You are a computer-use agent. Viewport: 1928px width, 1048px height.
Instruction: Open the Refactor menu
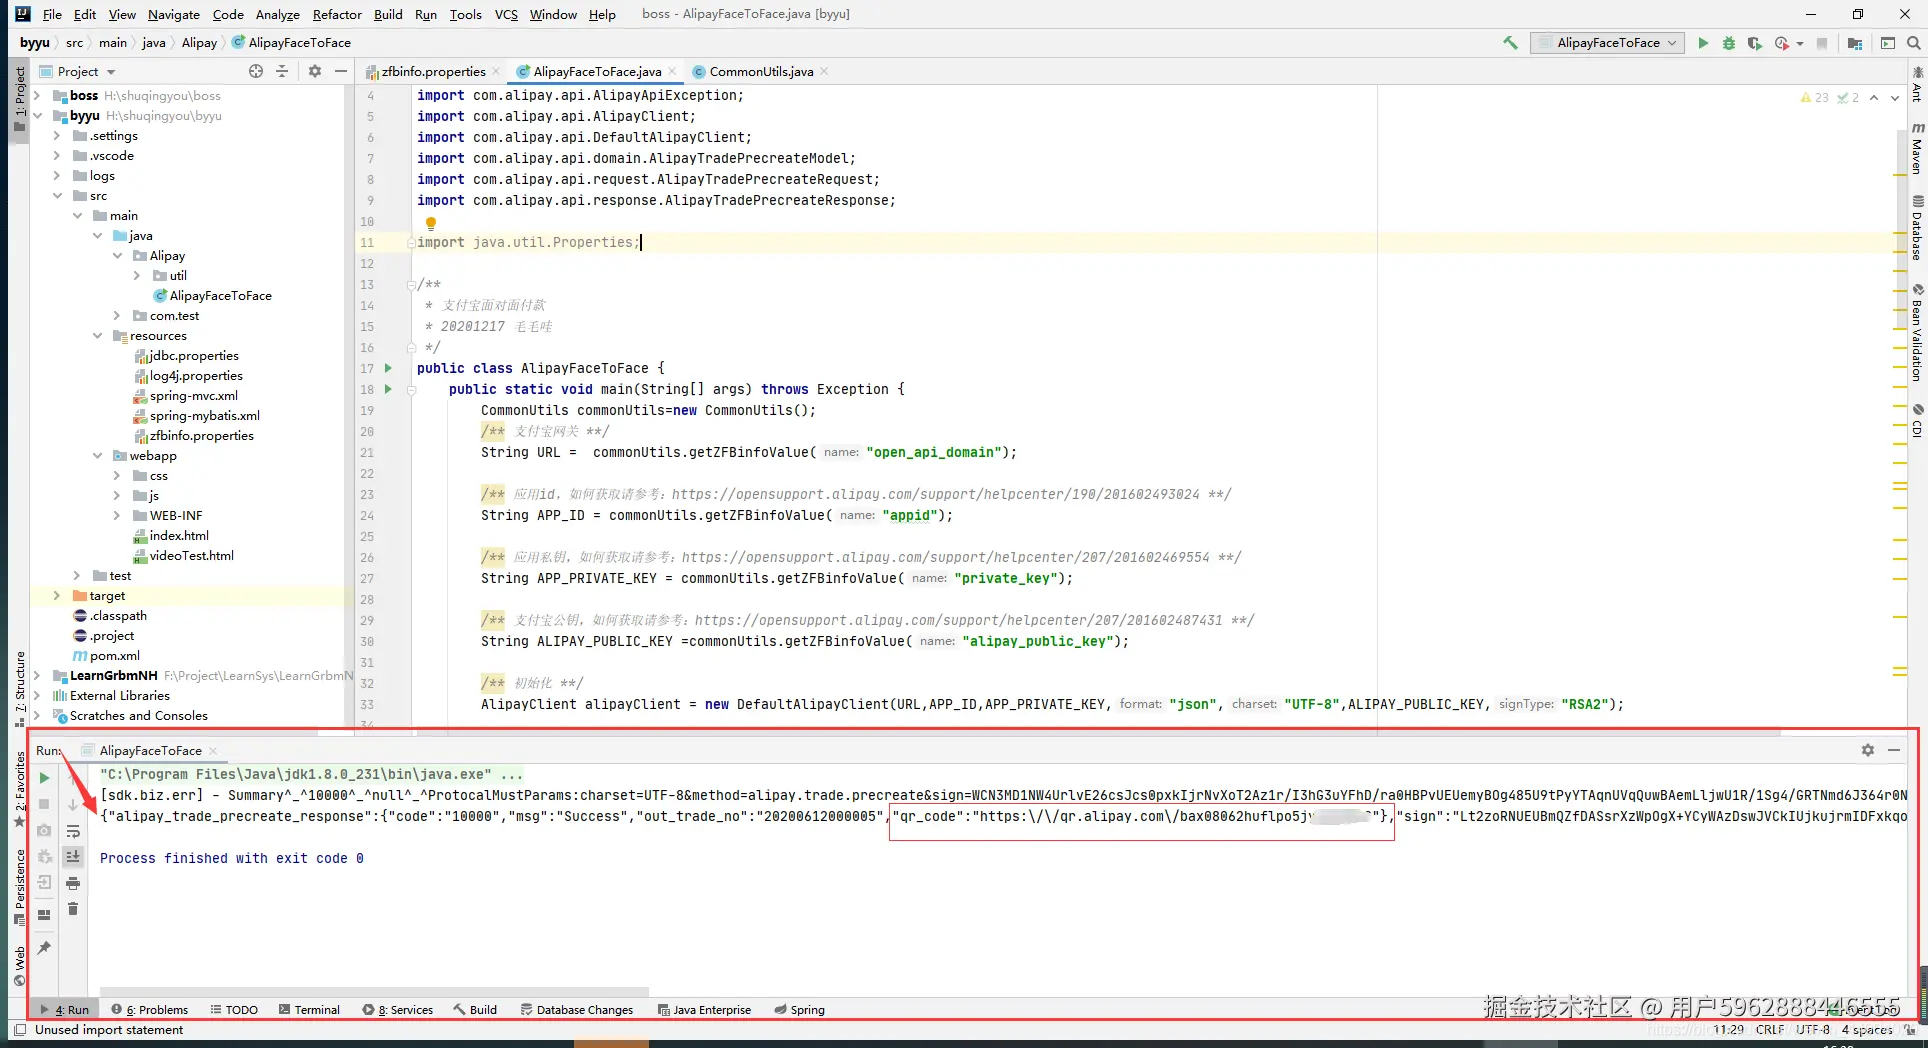coord(336,14)
